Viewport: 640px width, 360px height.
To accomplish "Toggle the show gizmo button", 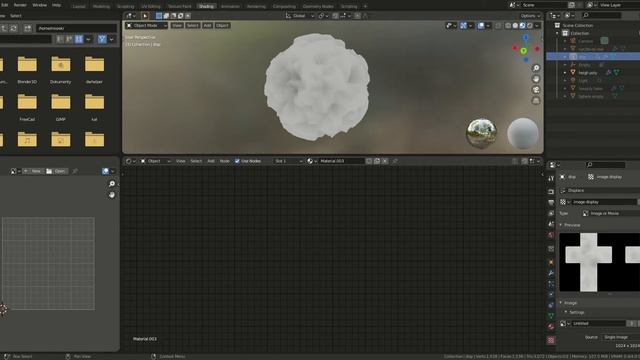I will [463, 25].
